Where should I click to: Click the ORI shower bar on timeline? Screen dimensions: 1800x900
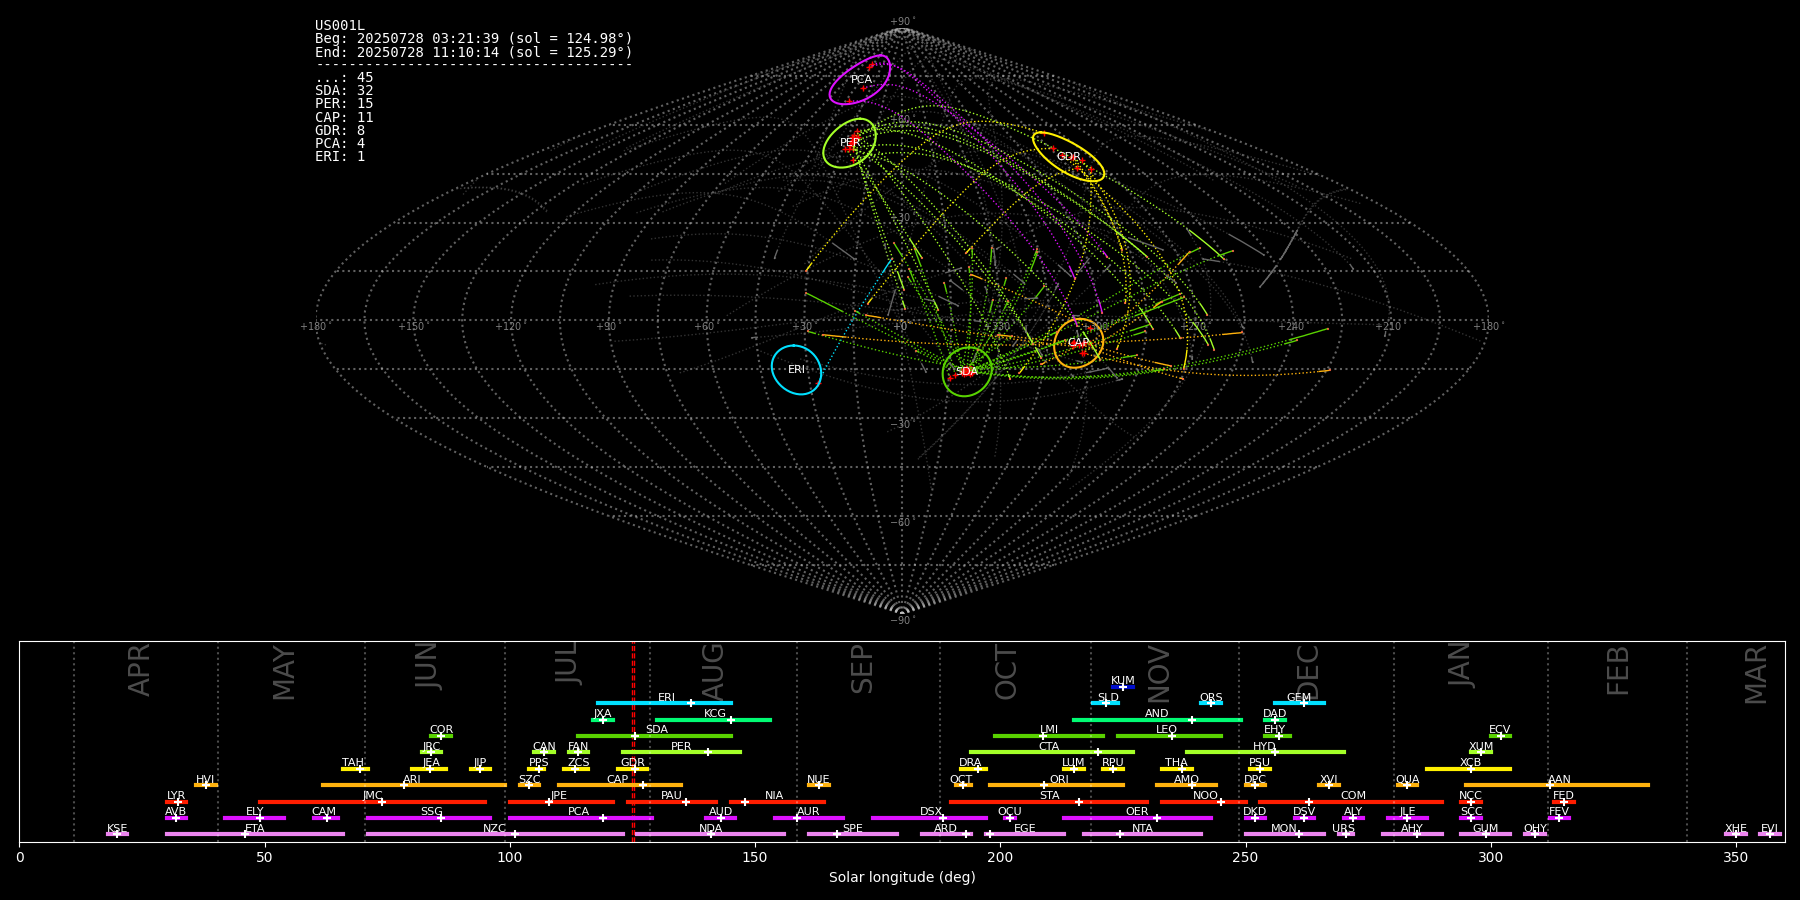1056,785
